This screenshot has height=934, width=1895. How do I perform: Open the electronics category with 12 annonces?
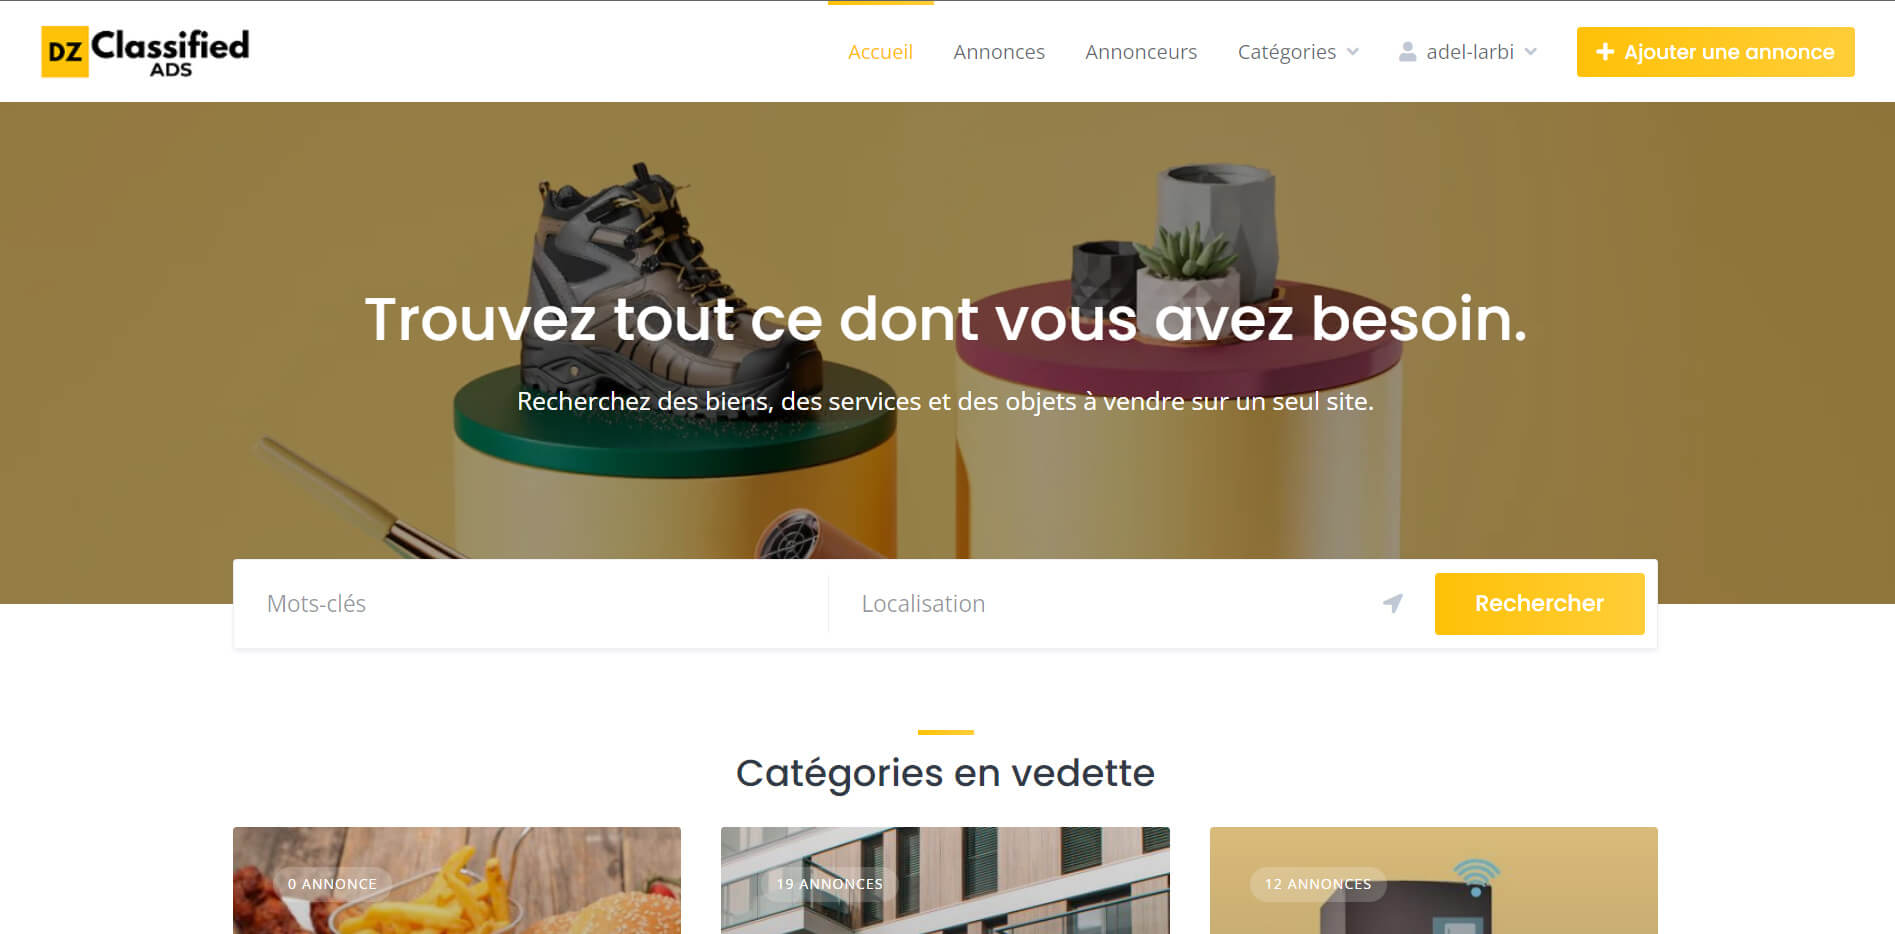(x=1433, y=880)
